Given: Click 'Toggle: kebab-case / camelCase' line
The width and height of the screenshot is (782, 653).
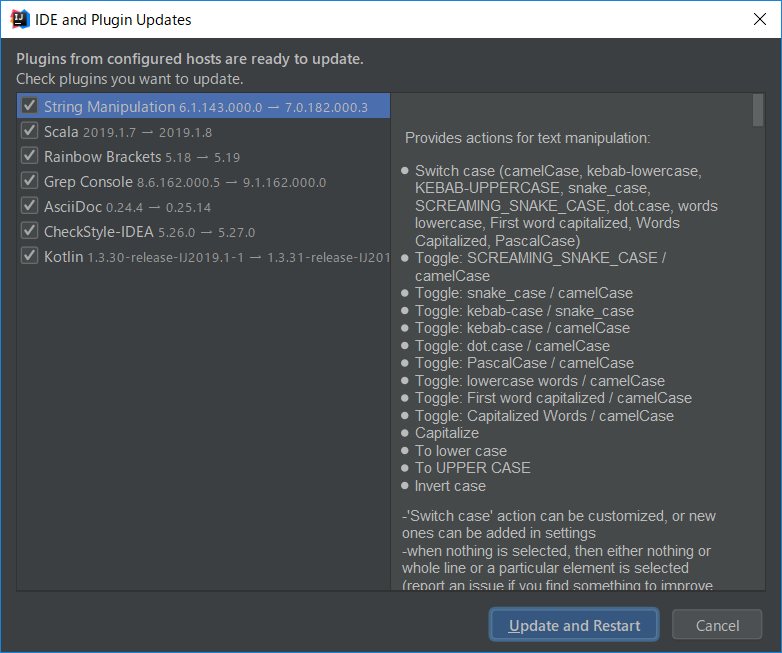Looking at the screenshot, I should coord(522,328).
